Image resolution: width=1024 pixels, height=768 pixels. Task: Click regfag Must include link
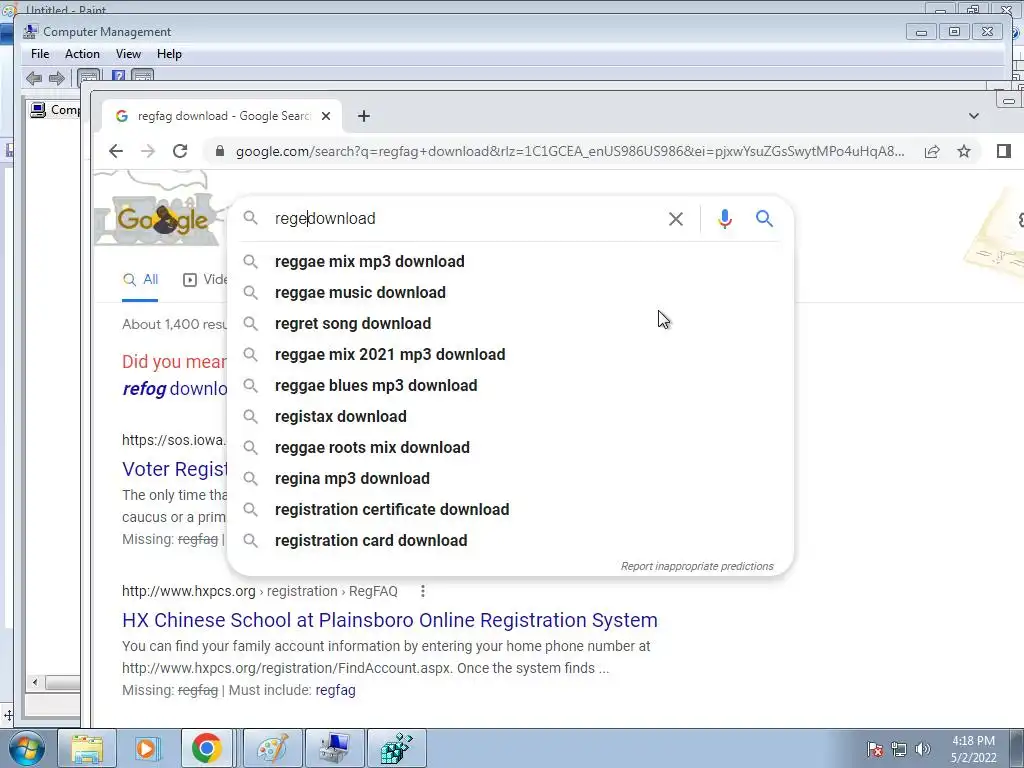(336, 690)
